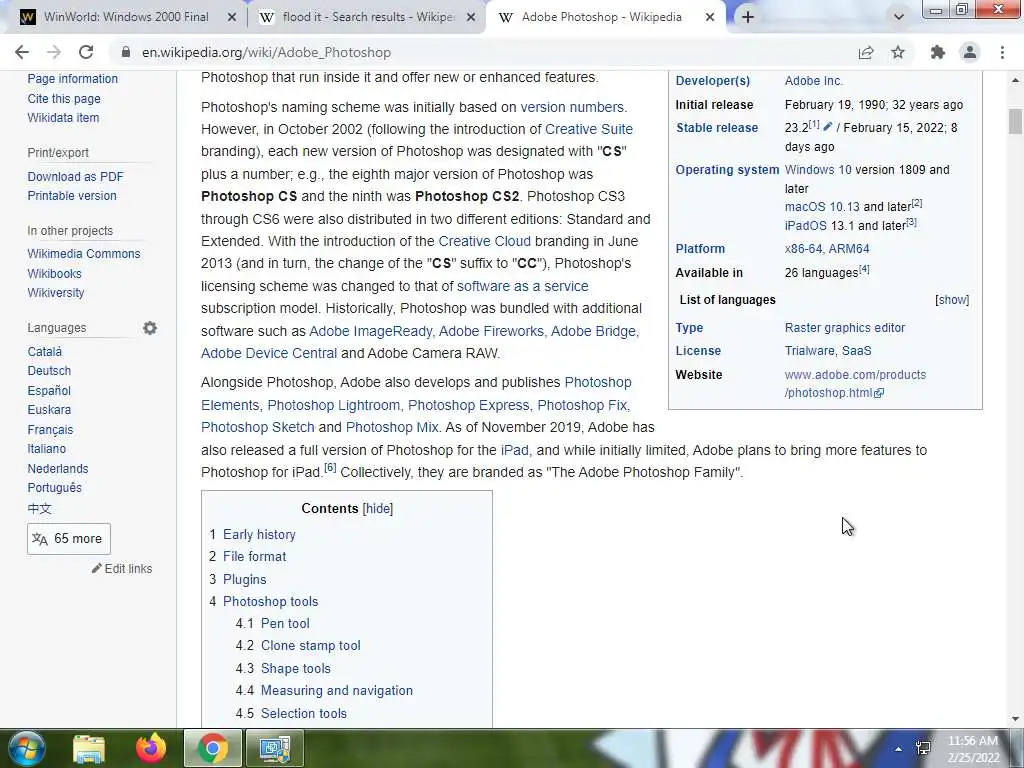1024x768 pixels.
Task: Open the Wikimedia Commons link
Action: 84,253
